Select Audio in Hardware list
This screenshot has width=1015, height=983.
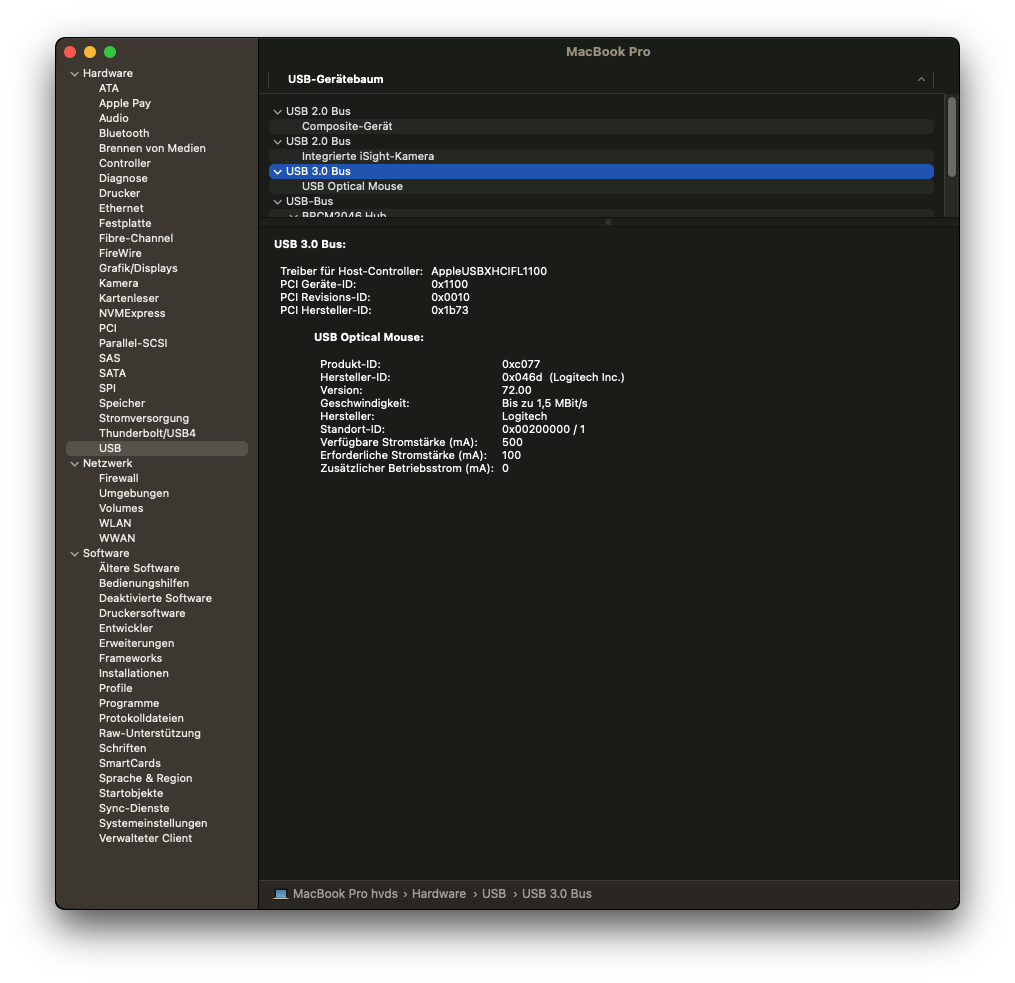point(113,118)
